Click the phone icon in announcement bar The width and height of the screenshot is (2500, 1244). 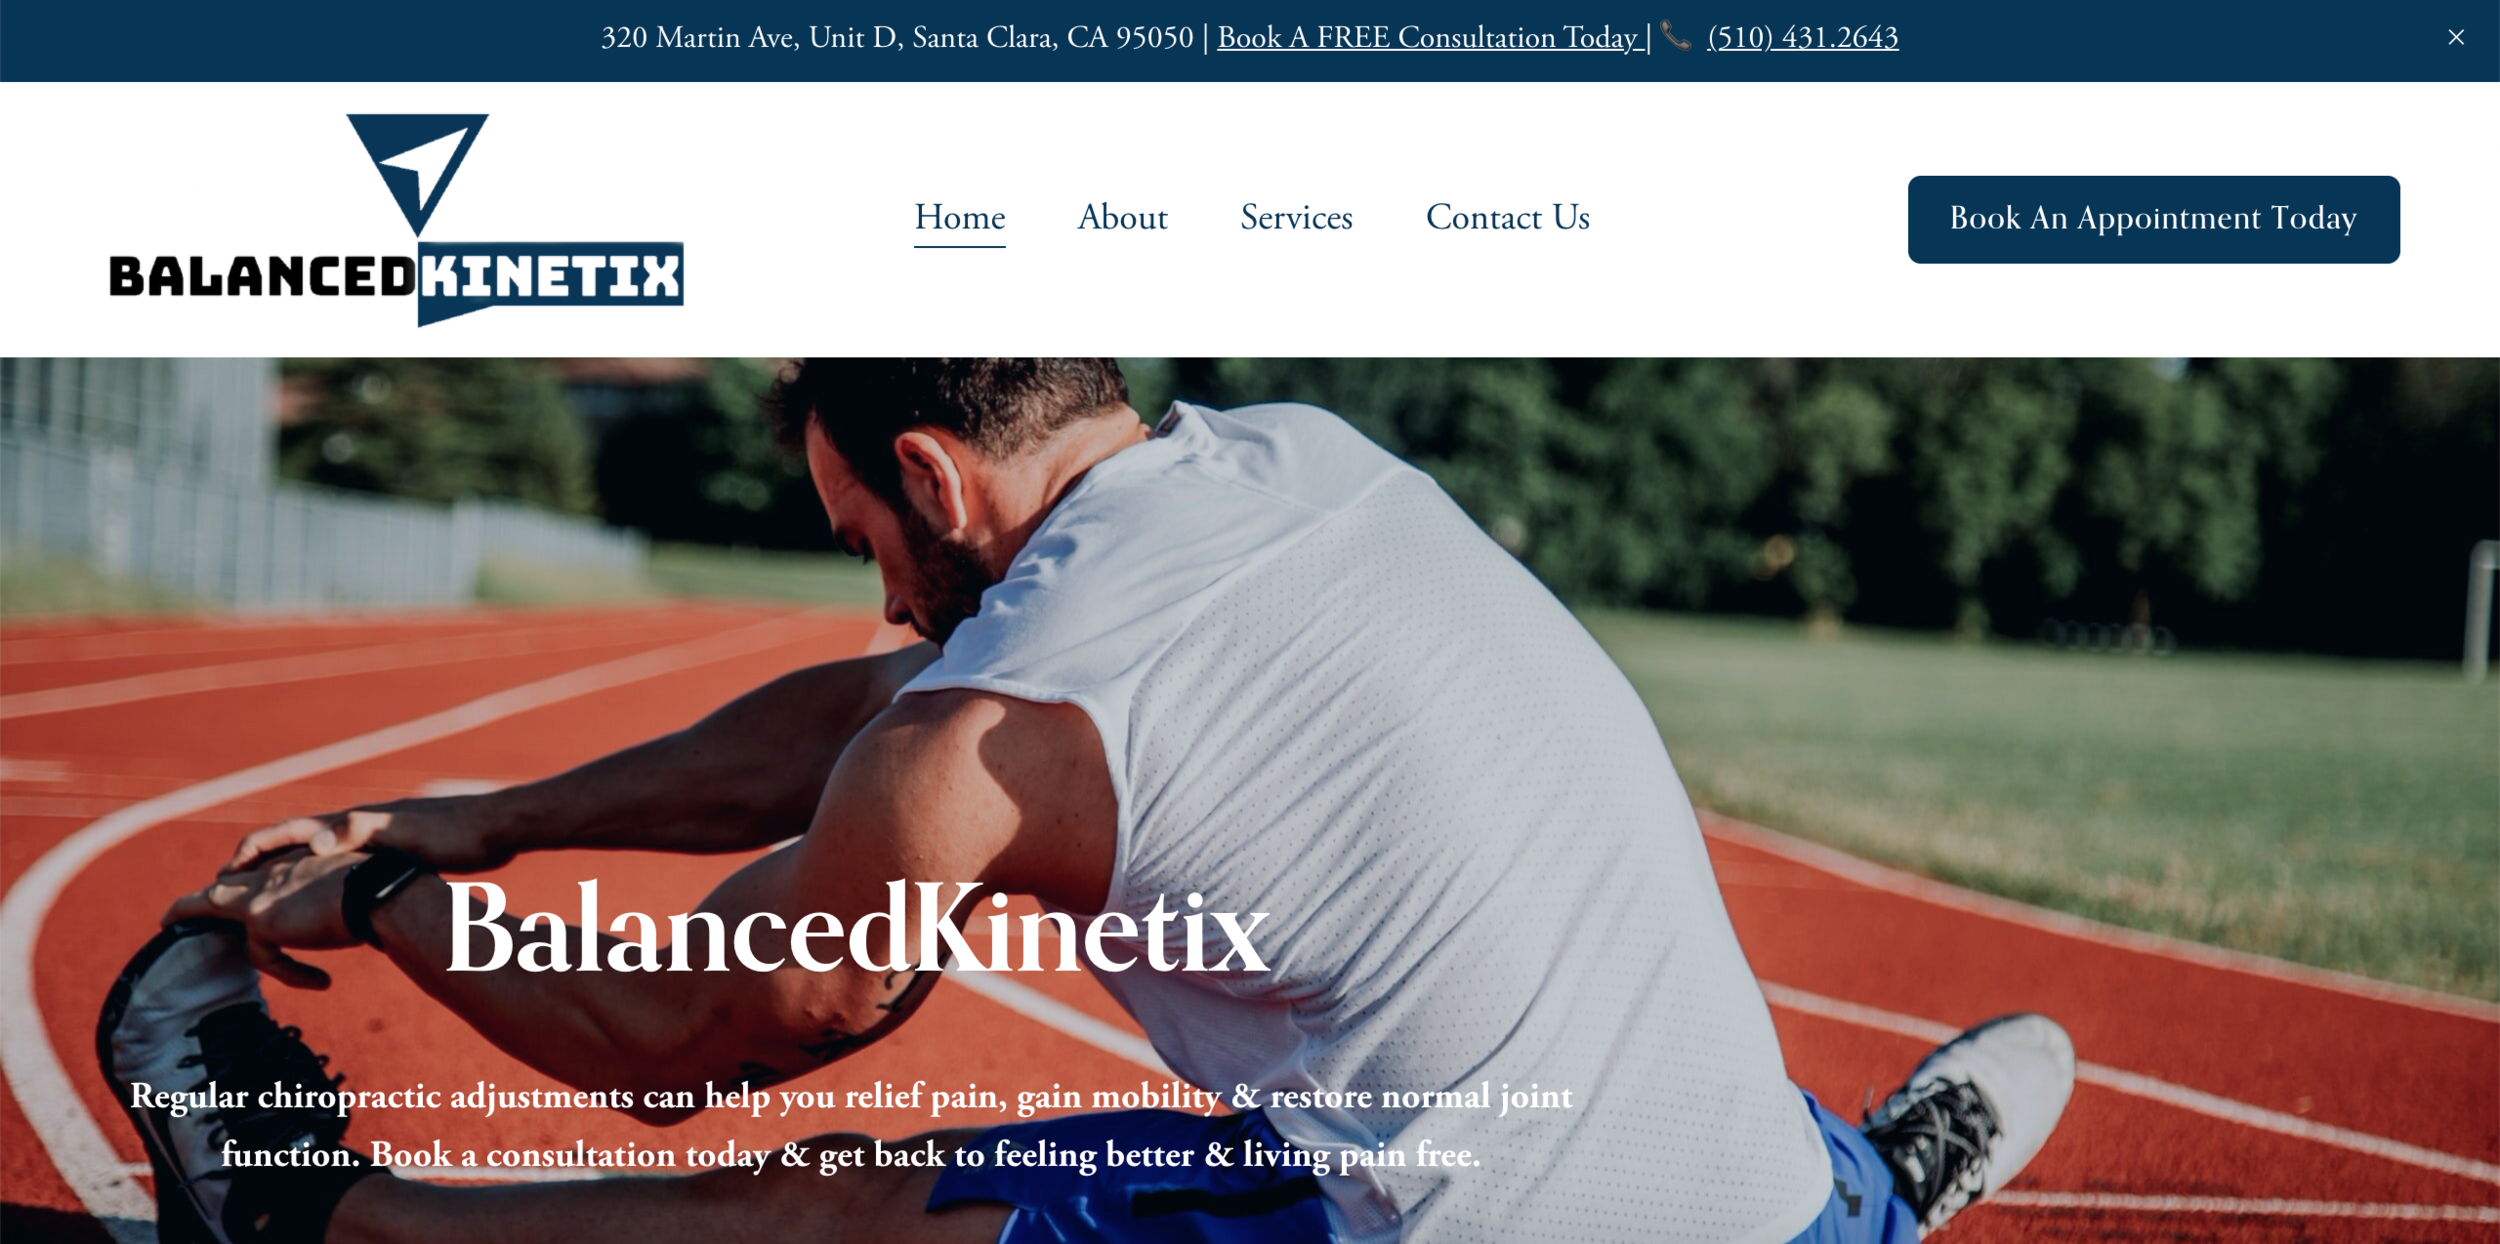[1677, 36]
